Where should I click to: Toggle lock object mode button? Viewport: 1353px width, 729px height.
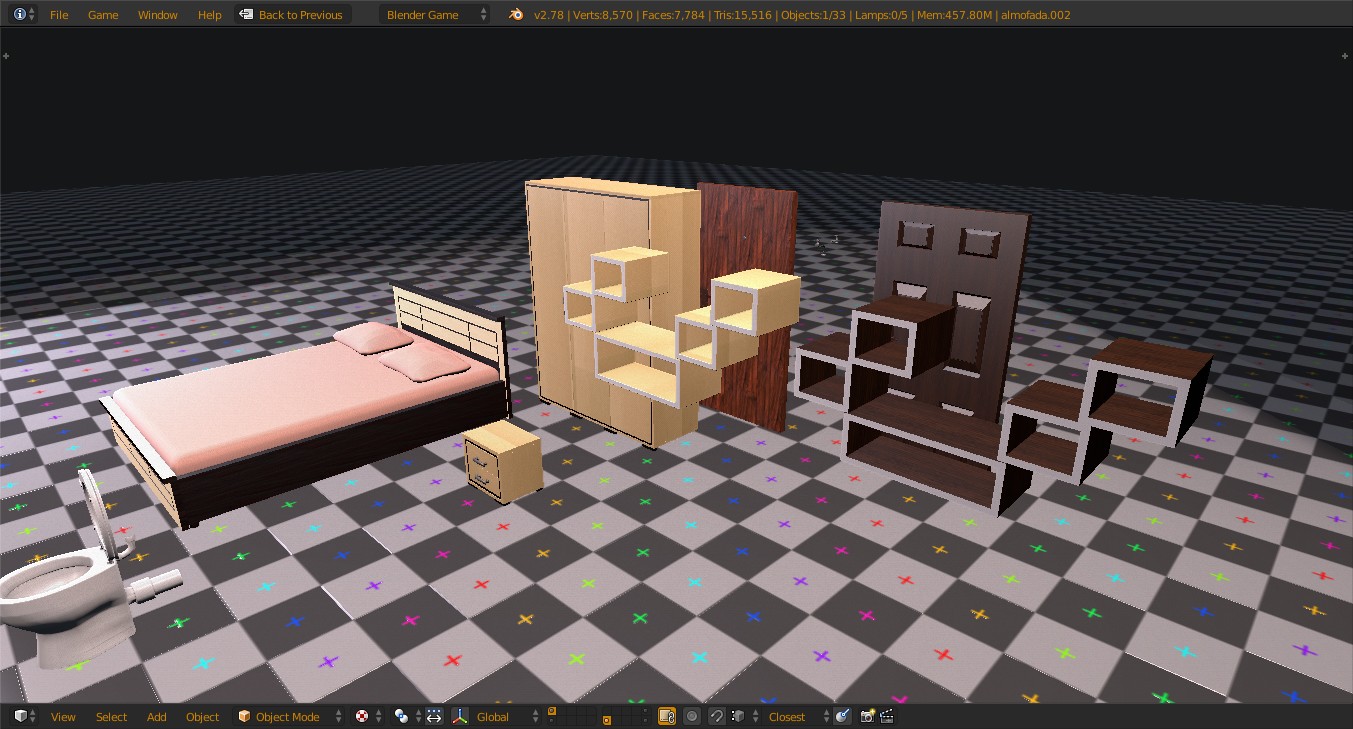(667, 716)
